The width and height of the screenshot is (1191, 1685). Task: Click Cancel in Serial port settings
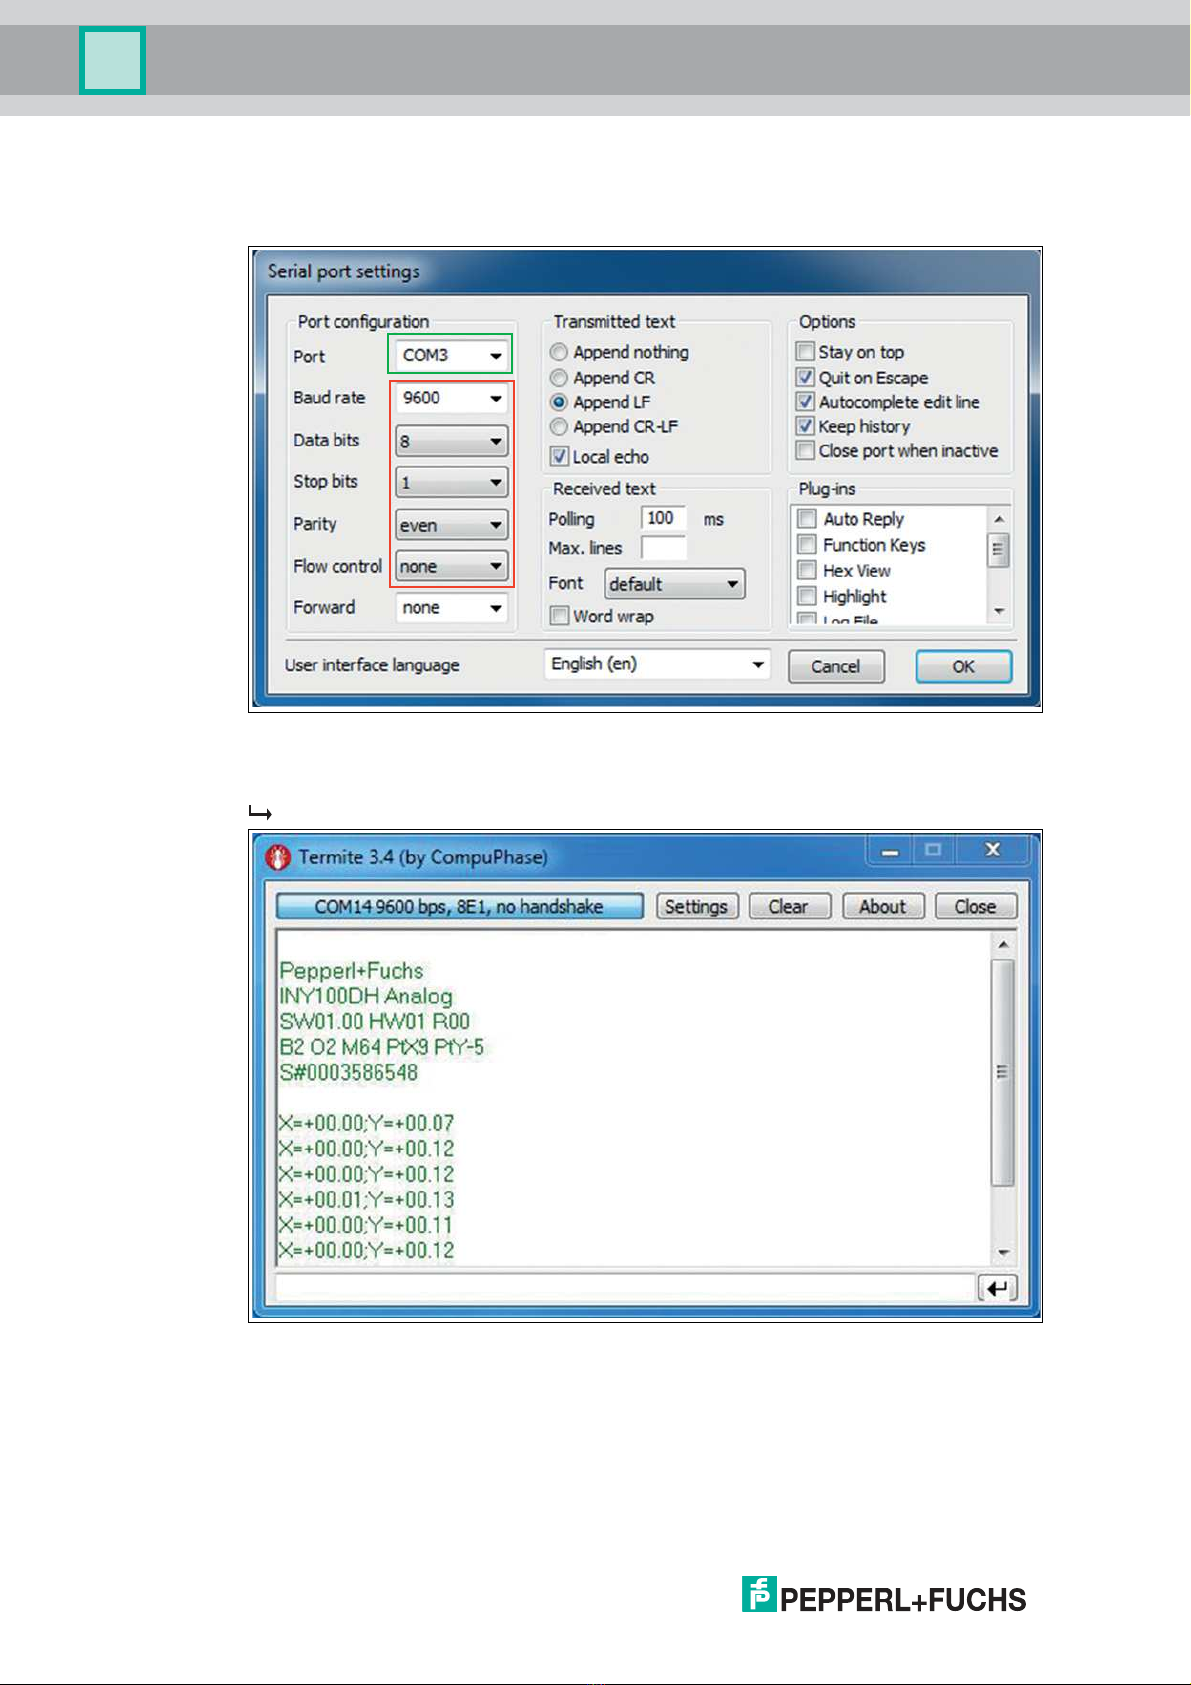coord(836,667)
